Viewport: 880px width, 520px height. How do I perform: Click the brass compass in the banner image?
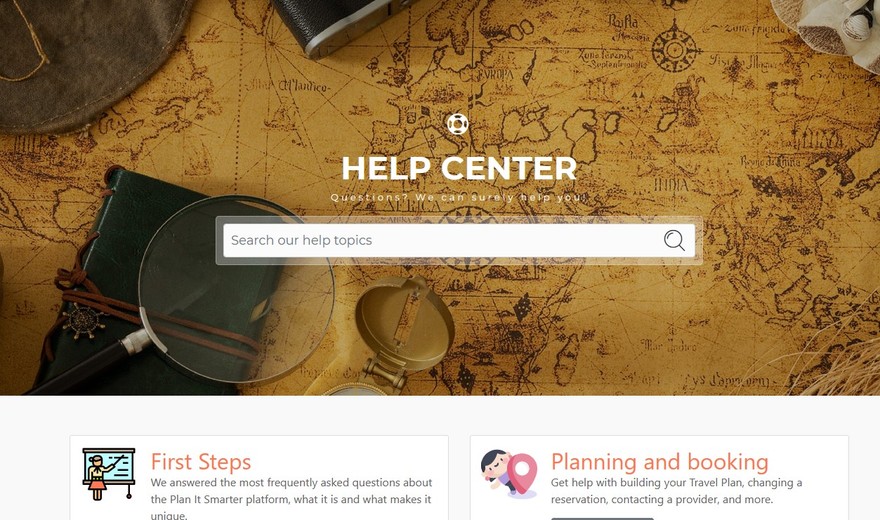(405, 332)
